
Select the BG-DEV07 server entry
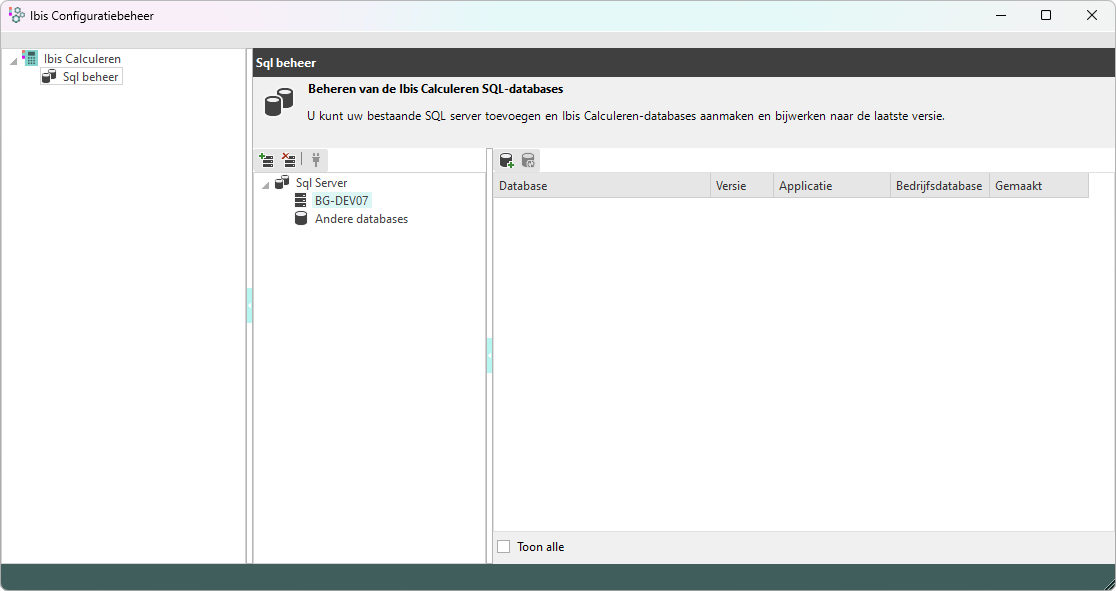coord(342,201)
